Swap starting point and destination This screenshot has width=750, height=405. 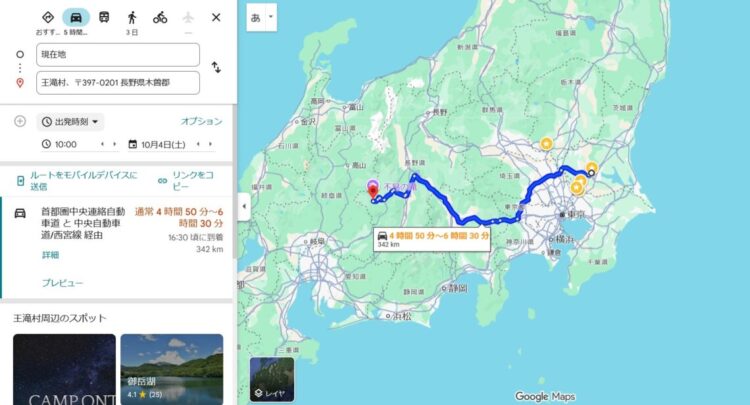[x=216, y=67]
